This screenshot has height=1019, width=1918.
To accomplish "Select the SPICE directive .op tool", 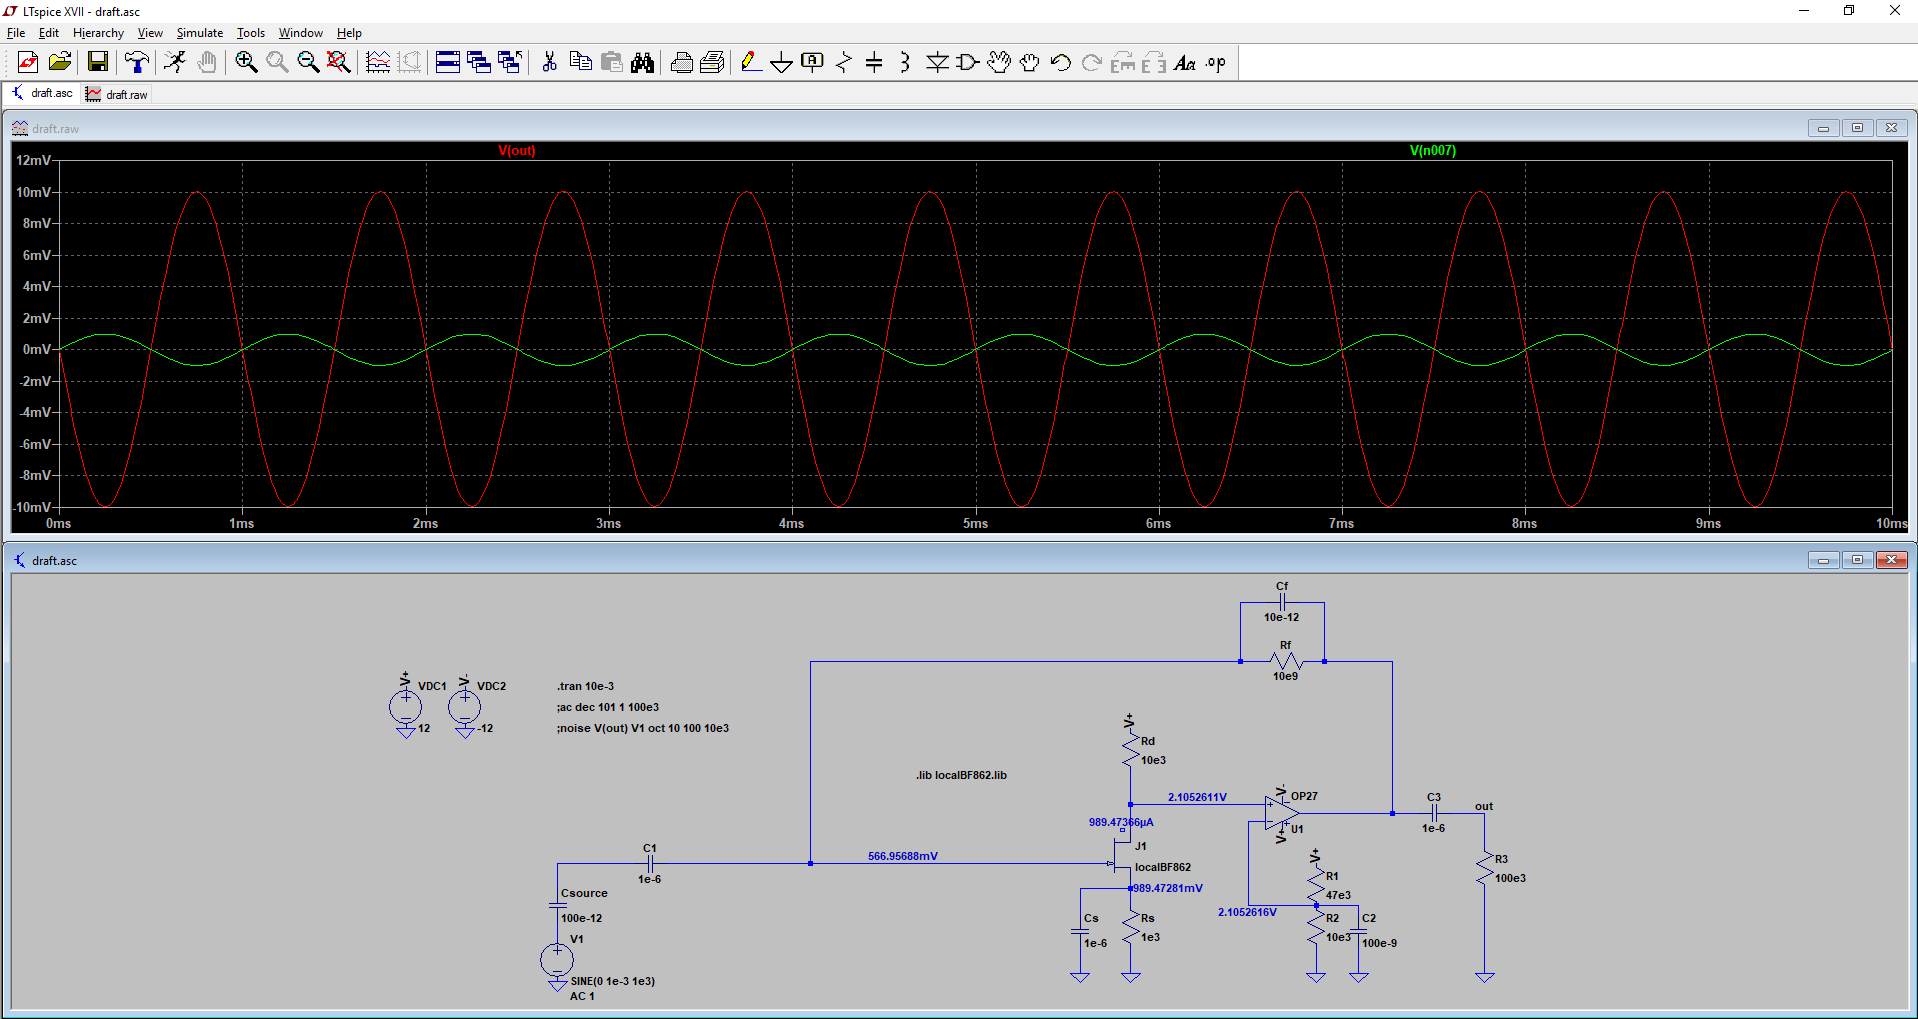I will [1216, 62].
